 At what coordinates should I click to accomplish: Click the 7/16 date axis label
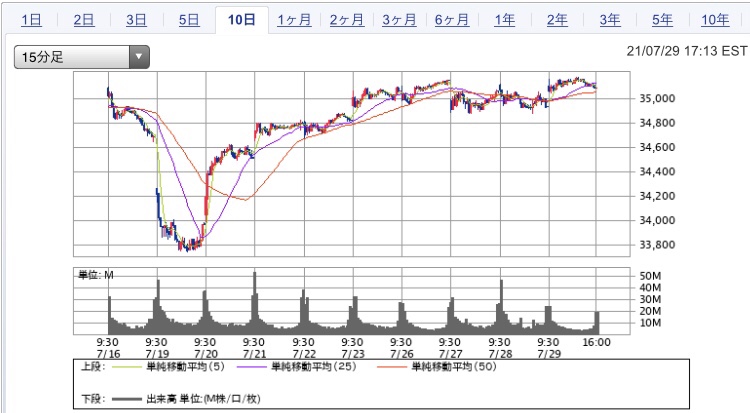pos(108,355)
